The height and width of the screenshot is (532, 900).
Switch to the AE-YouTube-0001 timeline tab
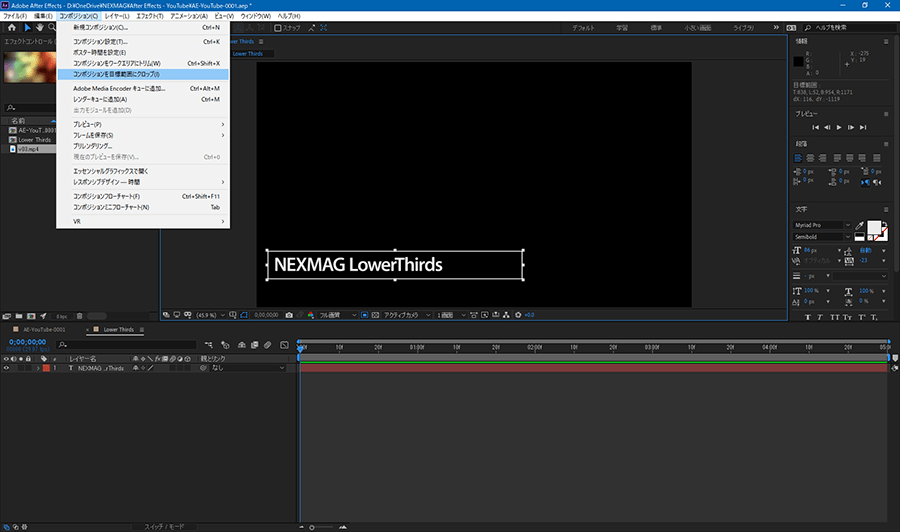[44, 329]
